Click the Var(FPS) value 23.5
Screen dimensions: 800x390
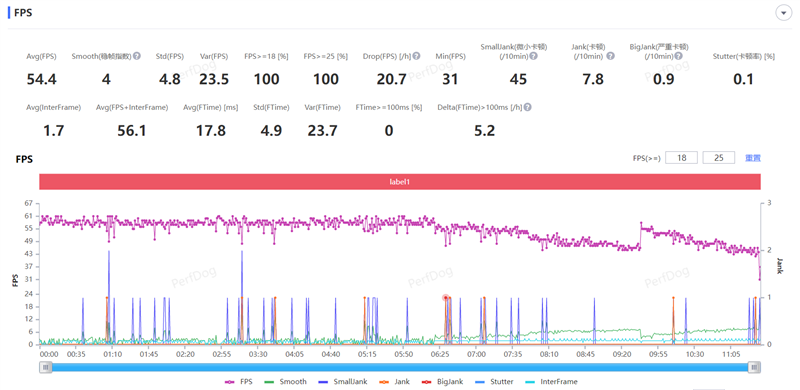click(x=214, y=79)
